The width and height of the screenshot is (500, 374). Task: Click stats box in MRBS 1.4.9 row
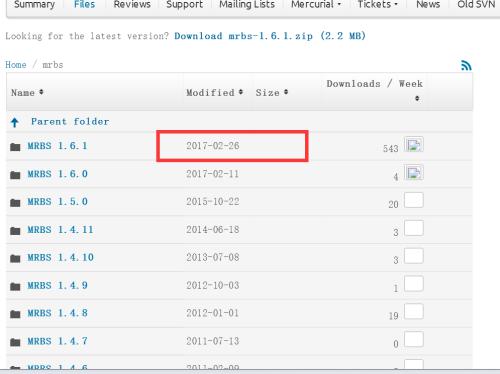pos(414,284)
